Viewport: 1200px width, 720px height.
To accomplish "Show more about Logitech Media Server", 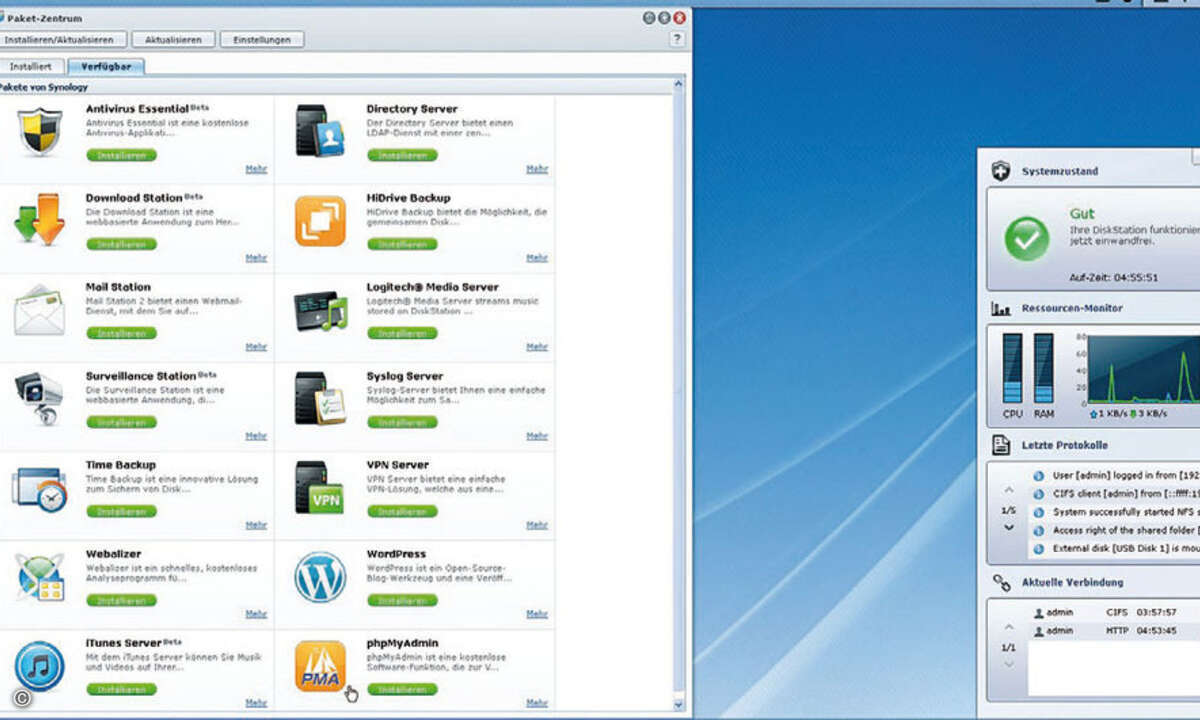I will [x=537, y=347].
